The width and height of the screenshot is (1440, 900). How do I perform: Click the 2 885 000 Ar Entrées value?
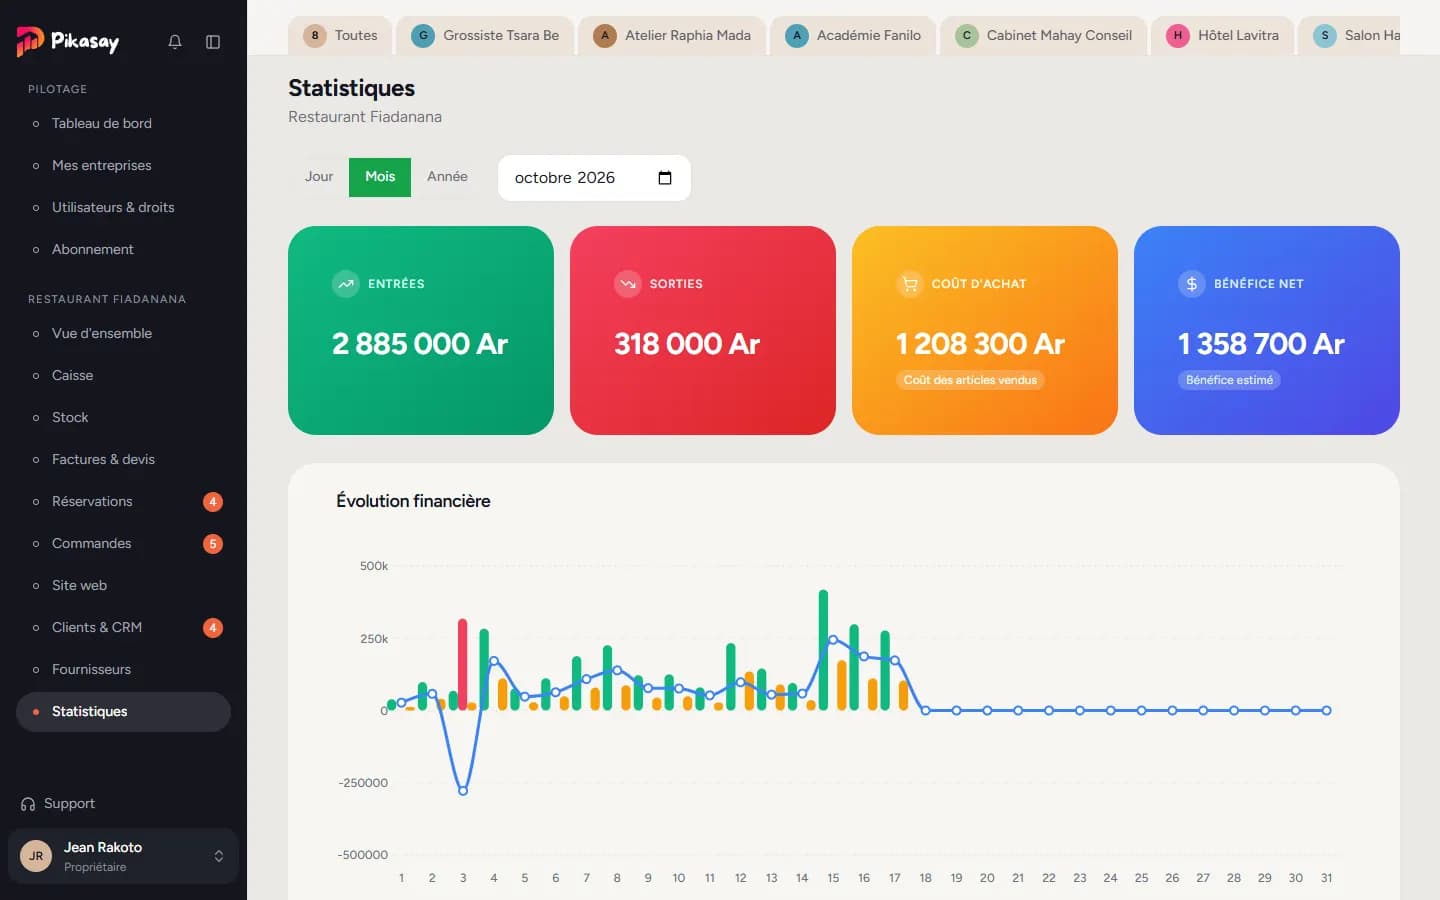click(x=420, y=344)
